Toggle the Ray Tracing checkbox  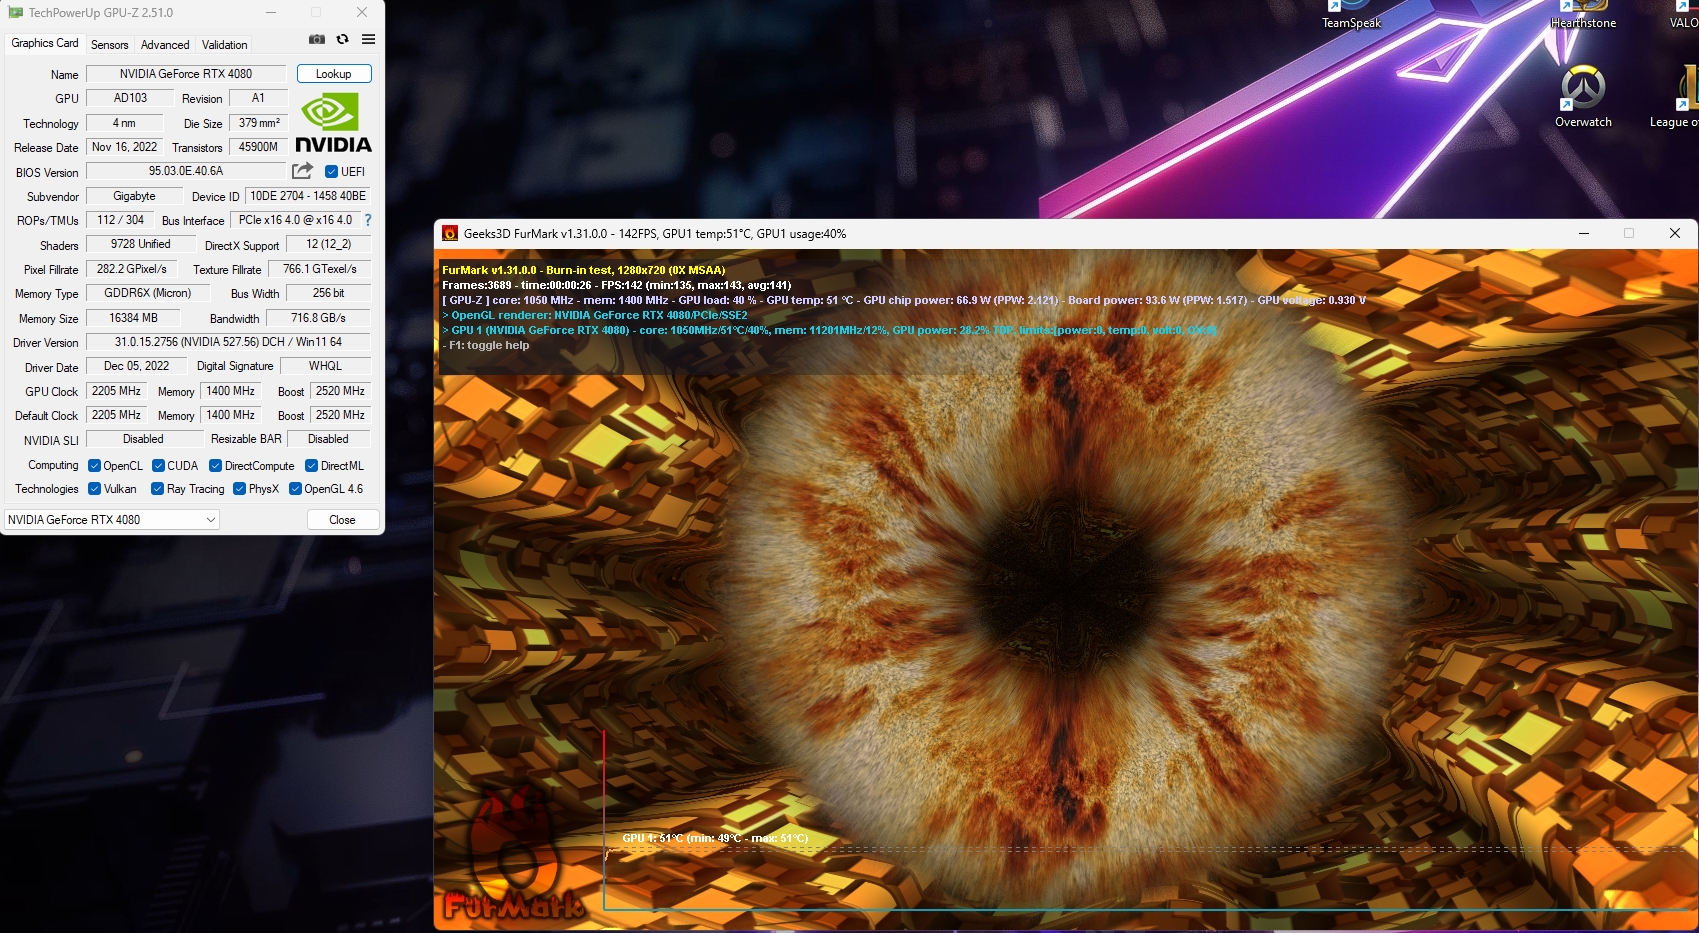(157, 488)
